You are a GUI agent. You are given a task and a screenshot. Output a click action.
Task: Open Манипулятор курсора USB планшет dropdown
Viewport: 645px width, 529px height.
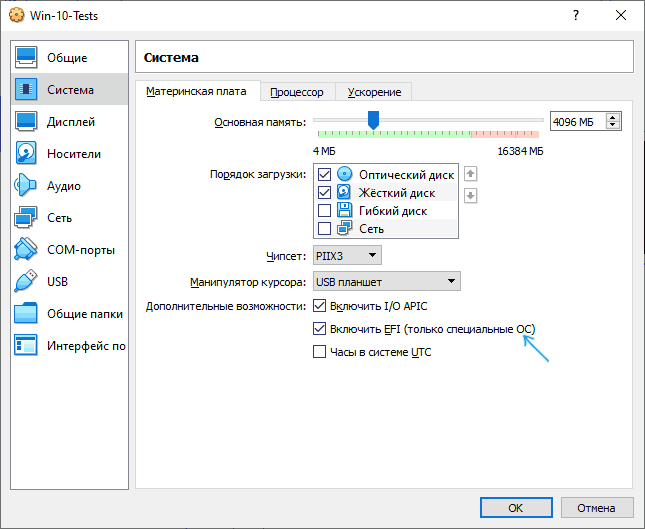click(x=387, y=281)
